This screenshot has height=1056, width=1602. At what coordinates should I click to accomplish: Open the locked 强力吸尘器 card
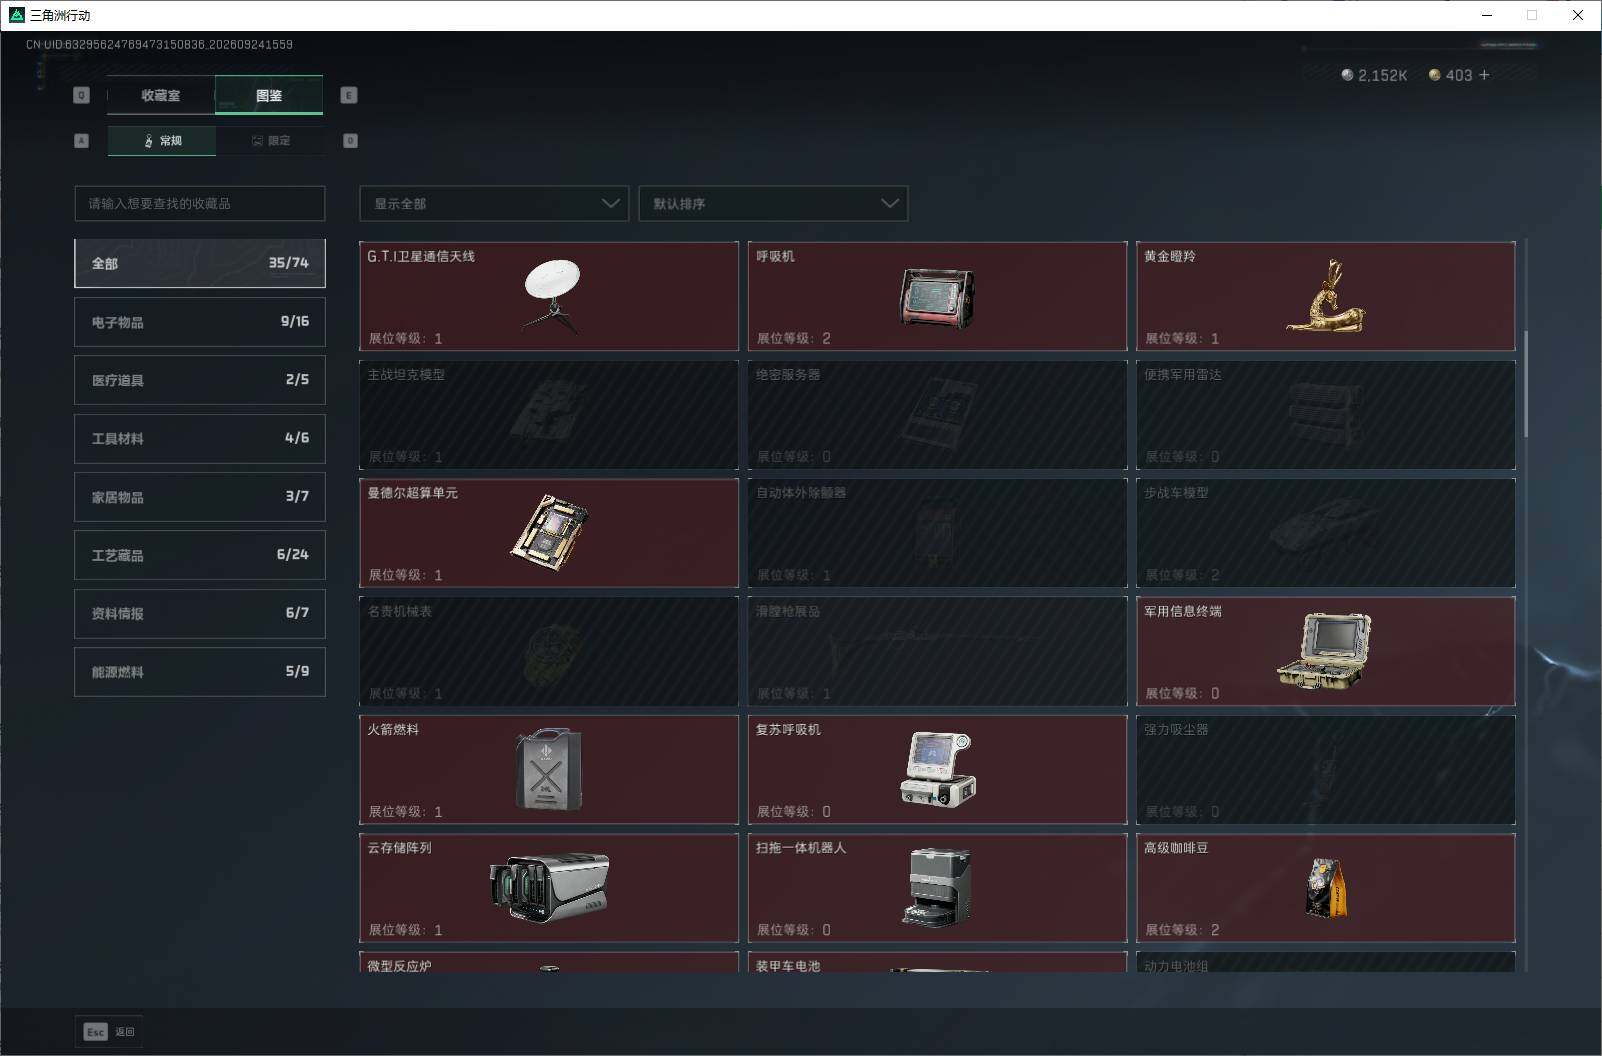click(1326, 769)
